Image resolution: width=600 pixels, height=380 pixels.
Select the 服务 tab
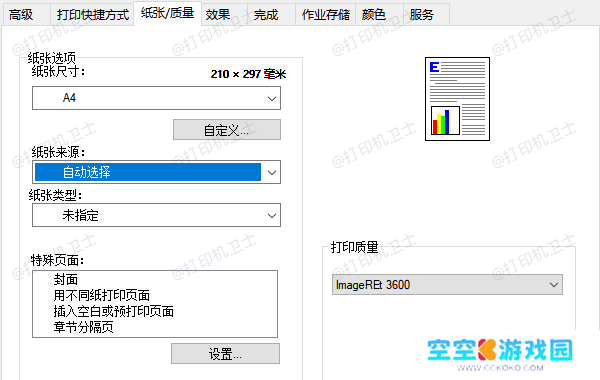coord(426,15)
